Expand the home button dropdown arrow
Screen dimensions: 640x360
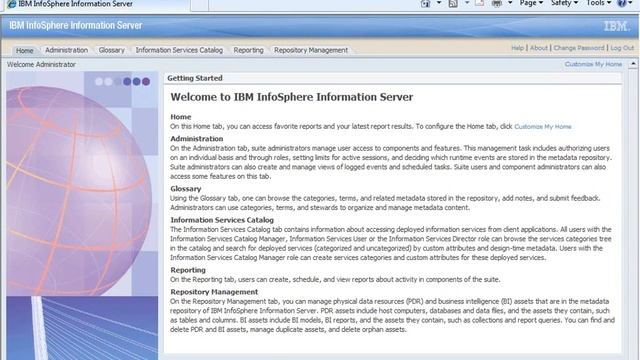pyautogui.click(x=439, y=3)
